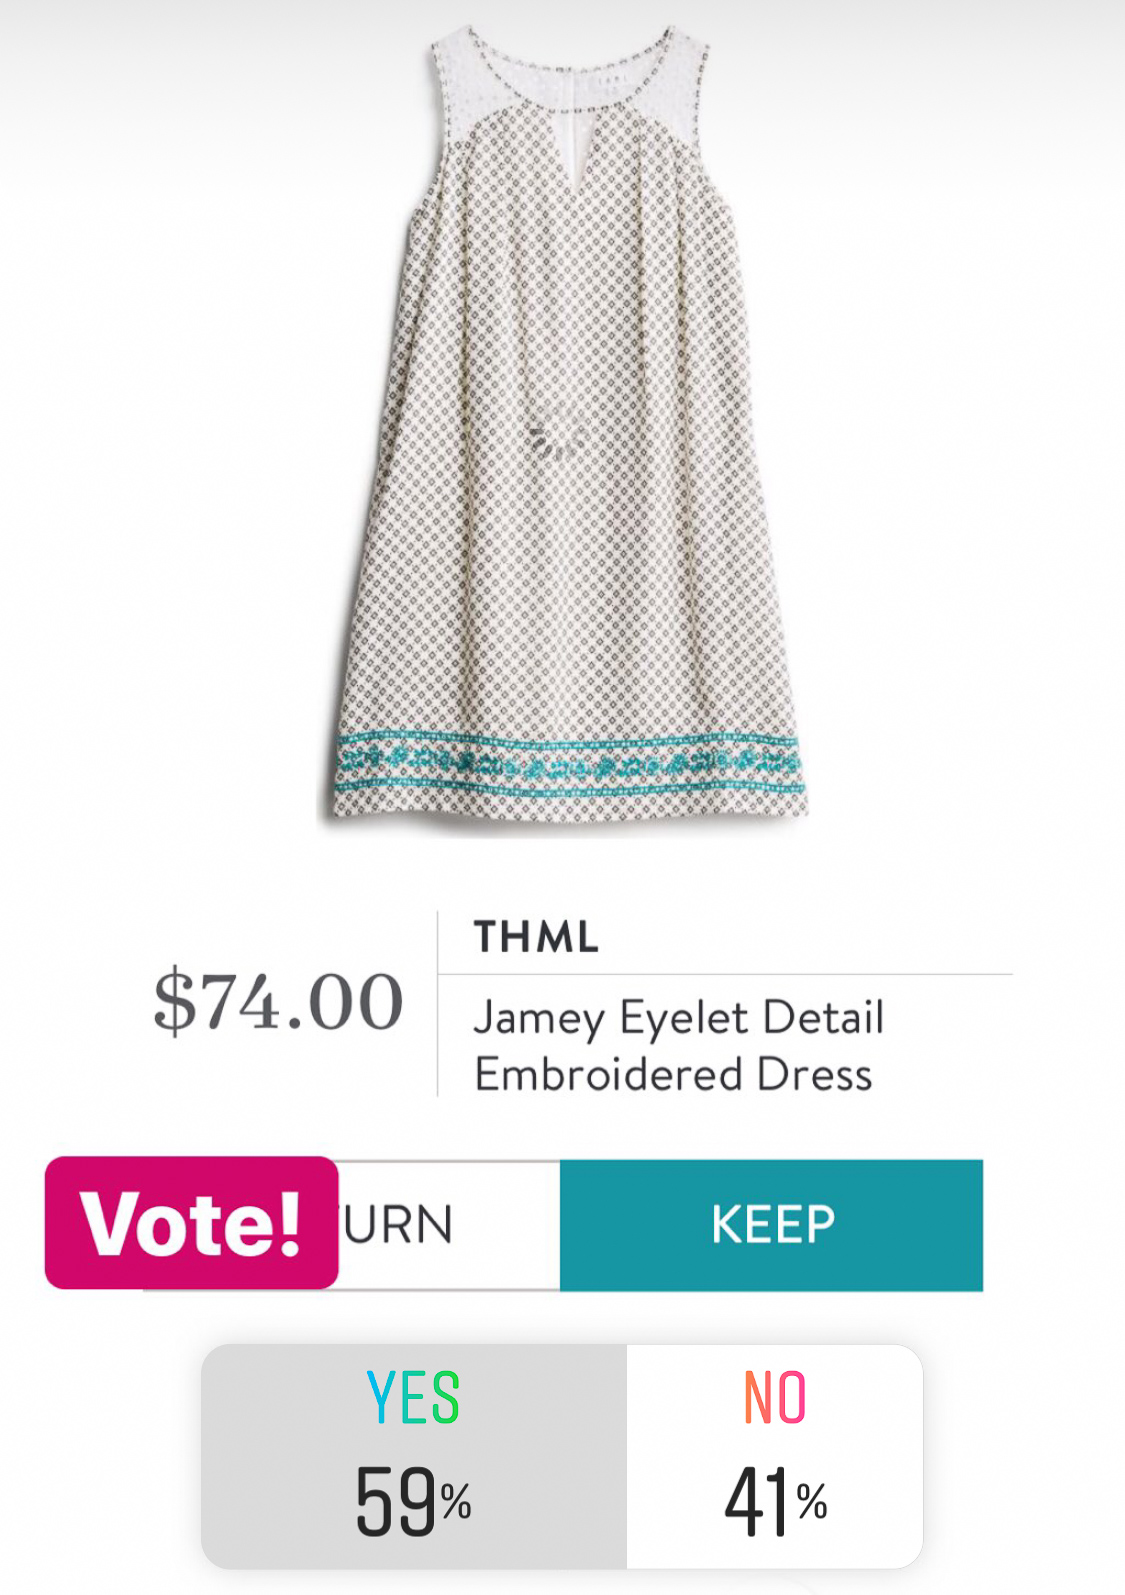The width and height of the screenshot is (1125, 1595).
Task: Click the teal KEEP button
Action: coord(771,1225)
